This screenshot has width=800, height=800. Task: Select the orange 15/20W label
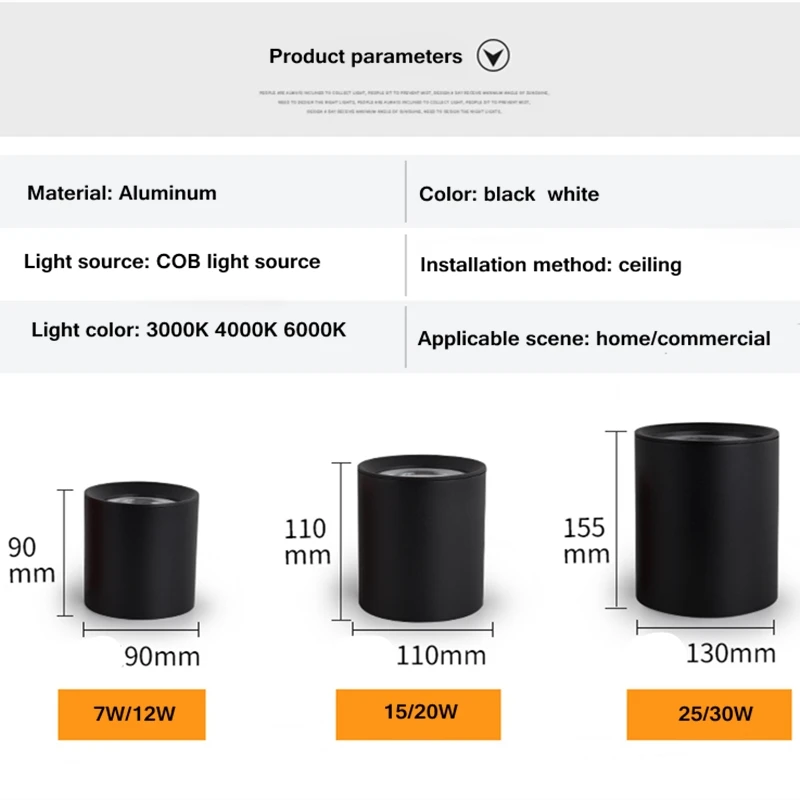[x=418, y=712]
